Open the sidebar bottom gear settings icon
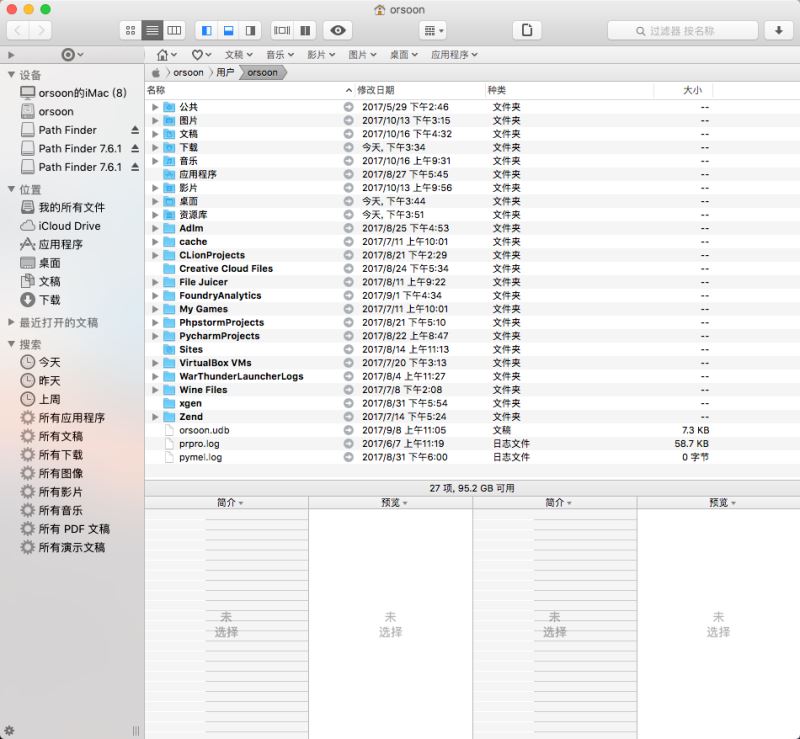This screenshot has height=739, width=800. click(9, 730)
